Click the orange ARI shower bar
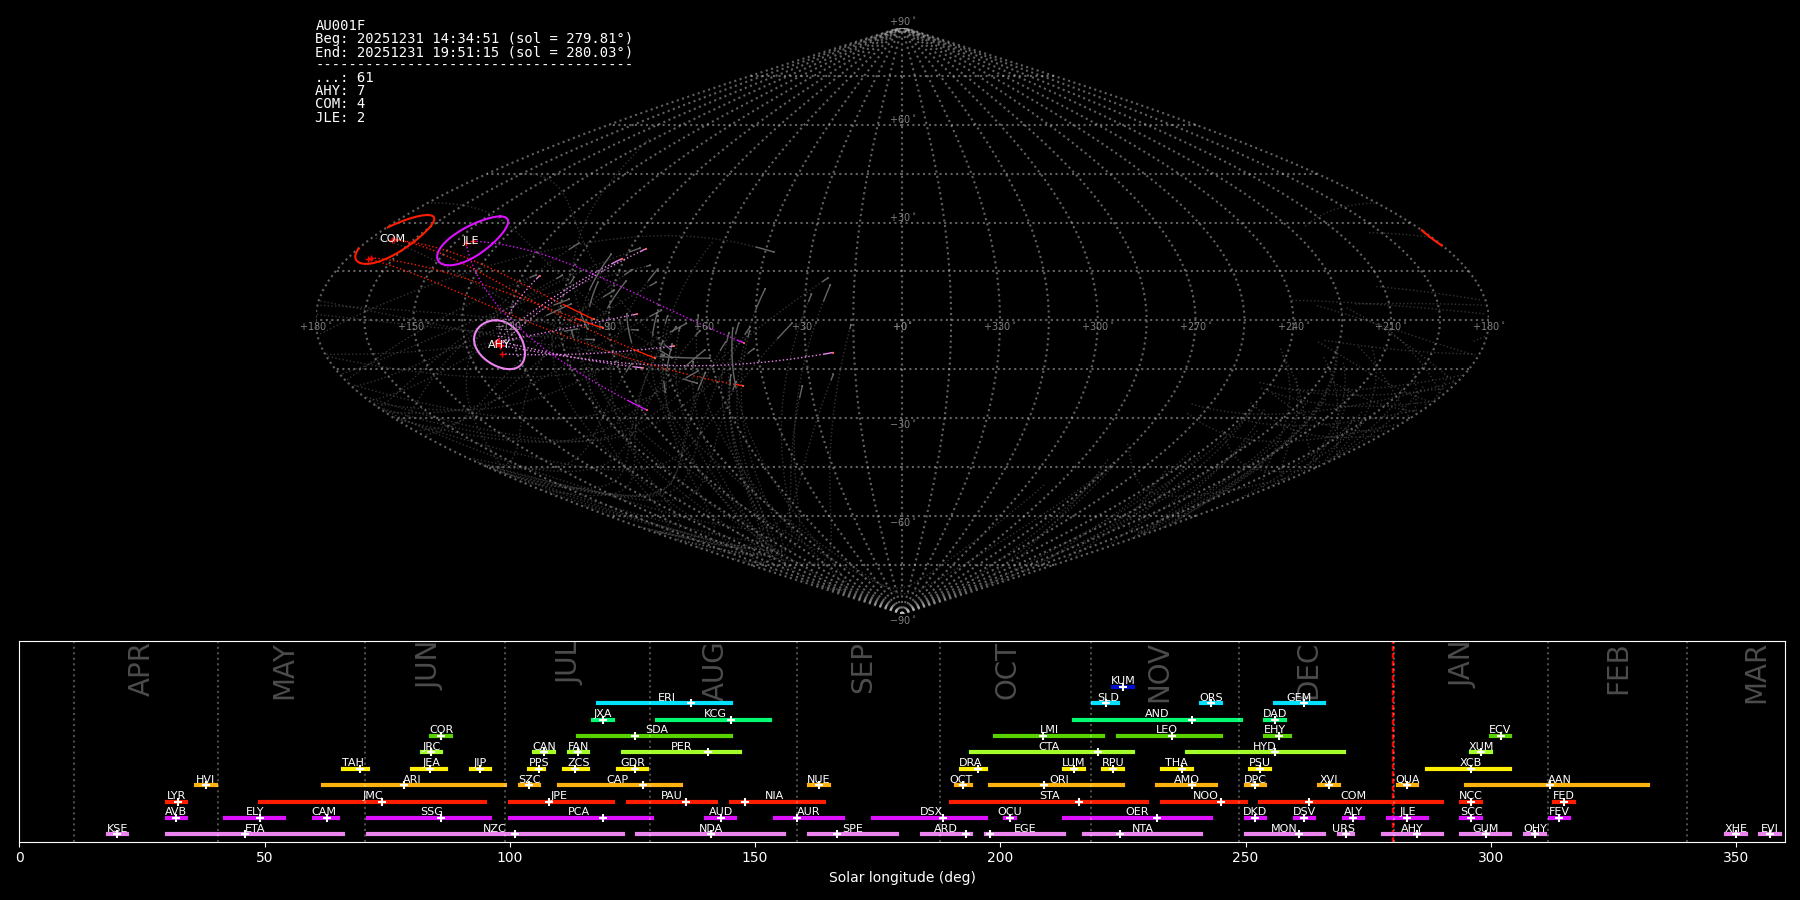Viewport: 1800px width, 900px height. tap(414, 785)
